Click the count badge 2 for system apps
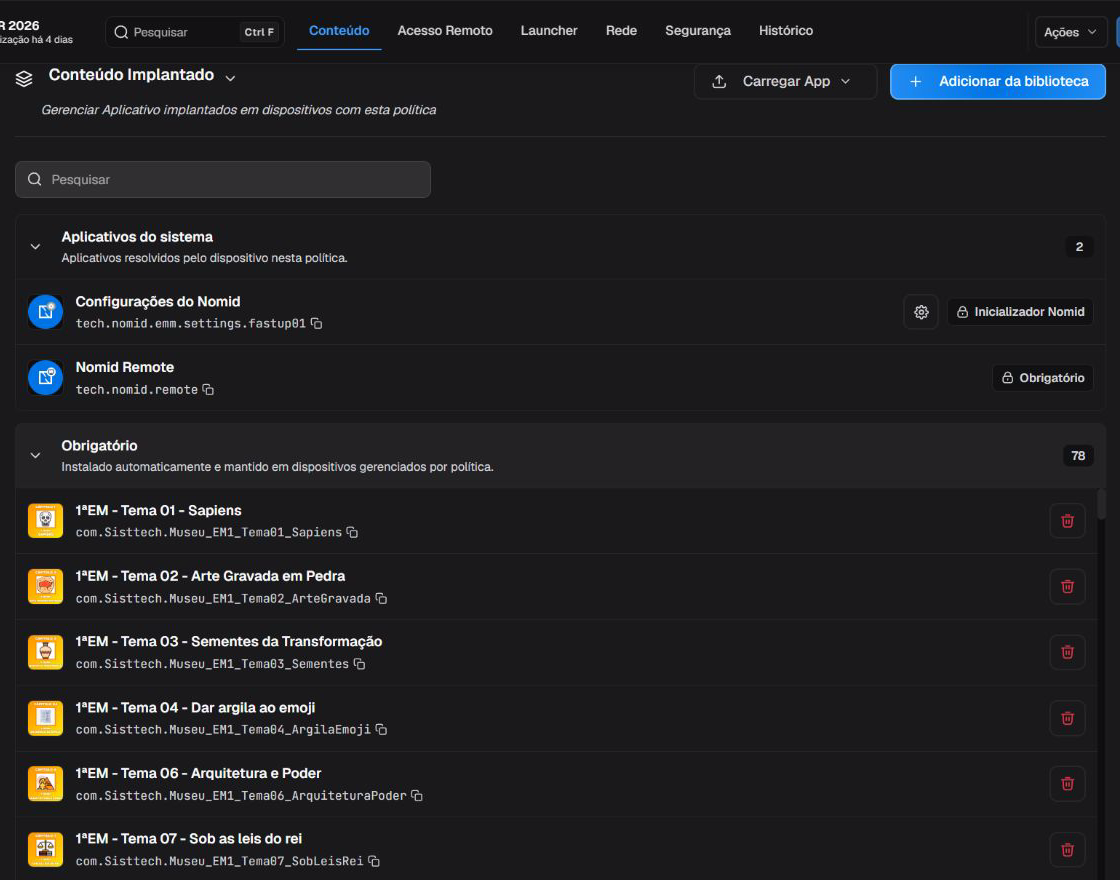Screen dimensions: 1120x880 coord(1079,247)
